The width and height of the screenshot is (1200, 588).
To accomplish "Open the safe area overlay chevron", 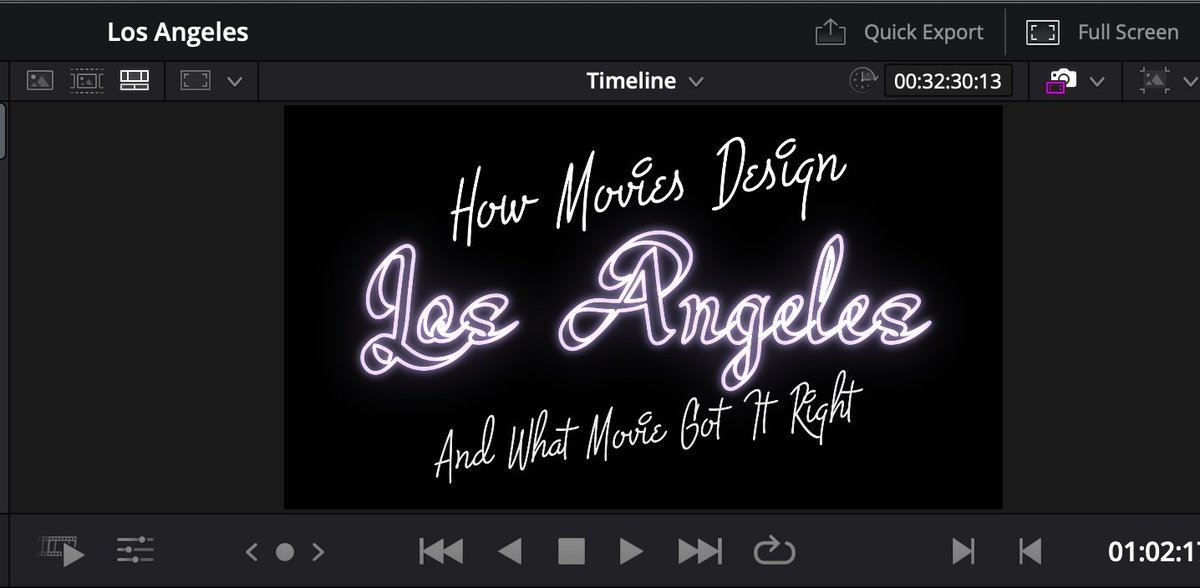I will (1192, 82).
